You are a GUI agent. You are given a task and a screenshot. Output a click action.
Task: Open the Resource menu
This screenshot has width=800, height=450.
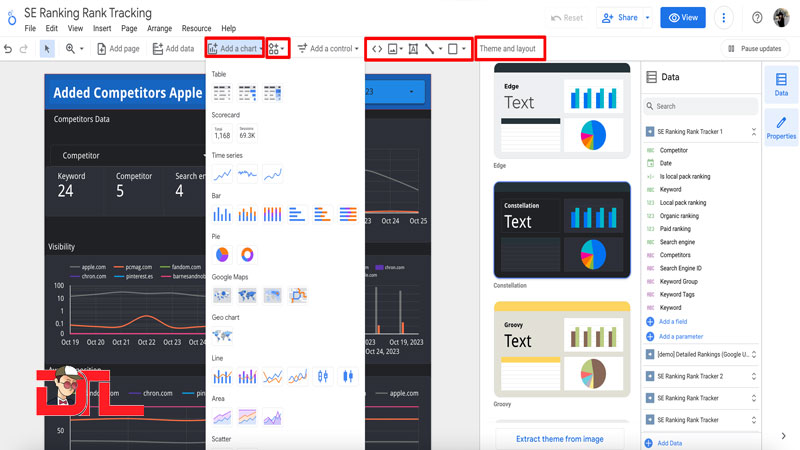click(x=196, y=29)
